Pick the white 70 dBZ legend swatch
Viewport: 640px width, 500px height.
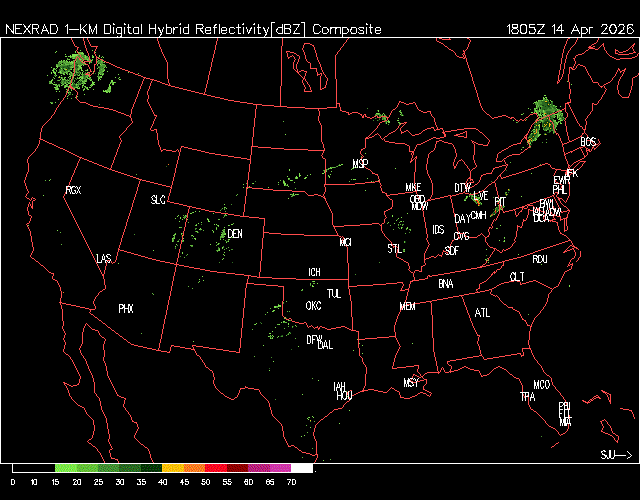301,468
